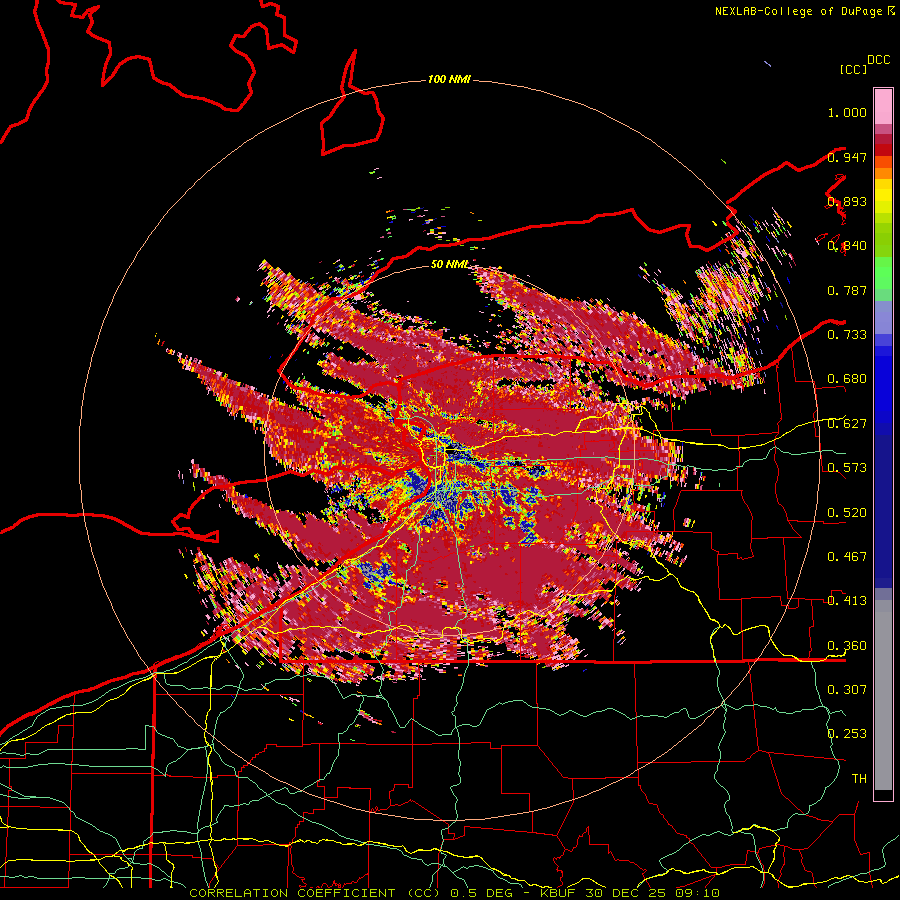Click the 0.680 color scale value
Image resolution: width=900 pixels, height=900 pixels.
coord(847,379)
